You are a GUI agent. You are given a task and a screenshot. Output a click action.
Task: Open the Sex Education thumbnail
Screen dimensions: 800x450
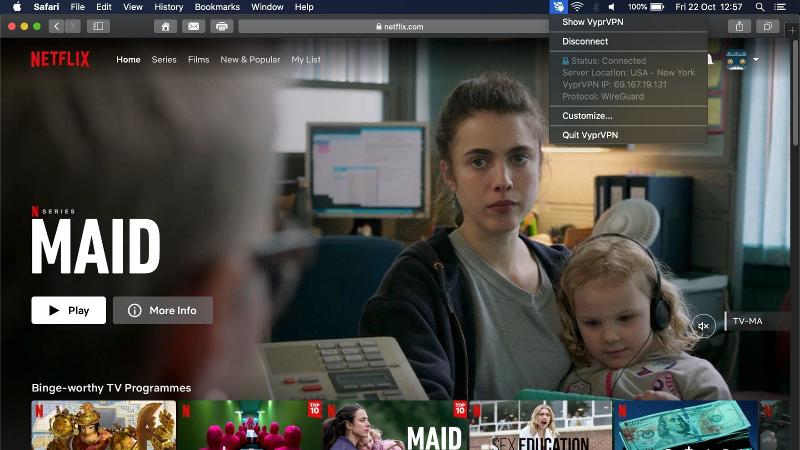pyautogui.click(x=540, y=426)
